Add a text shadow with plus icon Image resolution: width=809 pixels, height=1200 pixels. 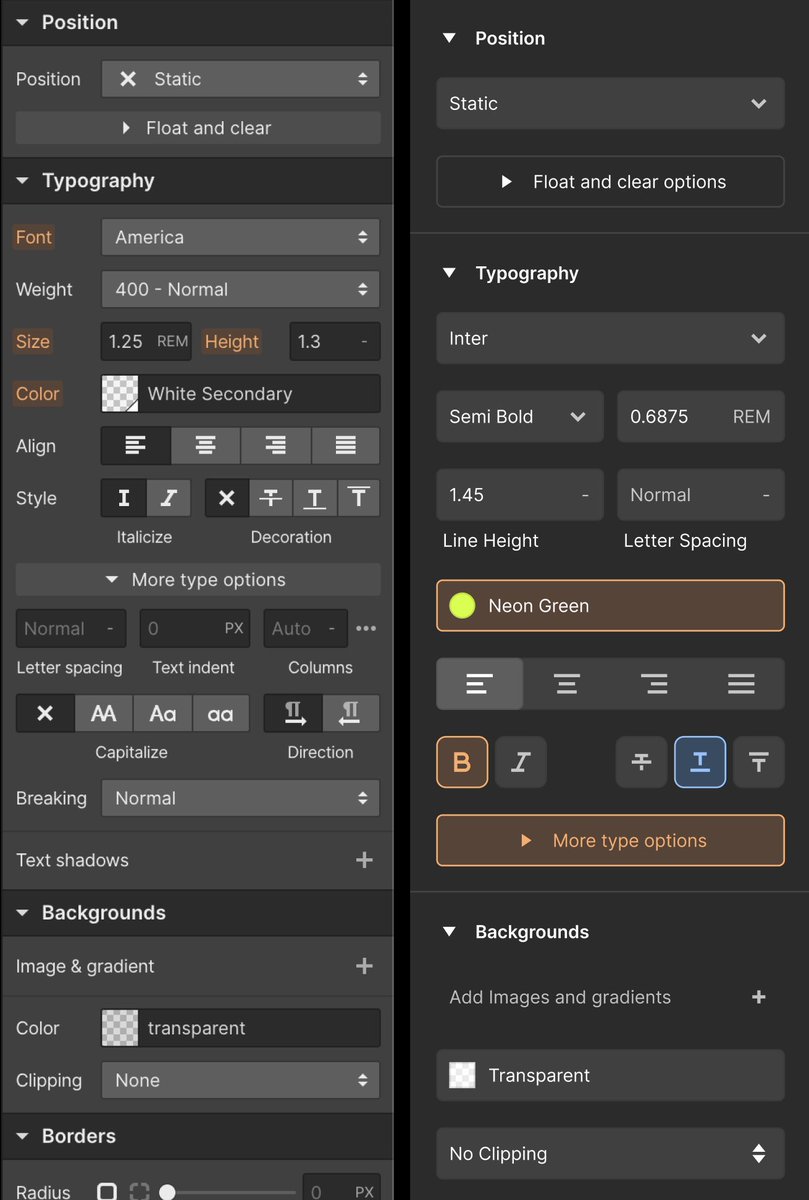[364, 860]
